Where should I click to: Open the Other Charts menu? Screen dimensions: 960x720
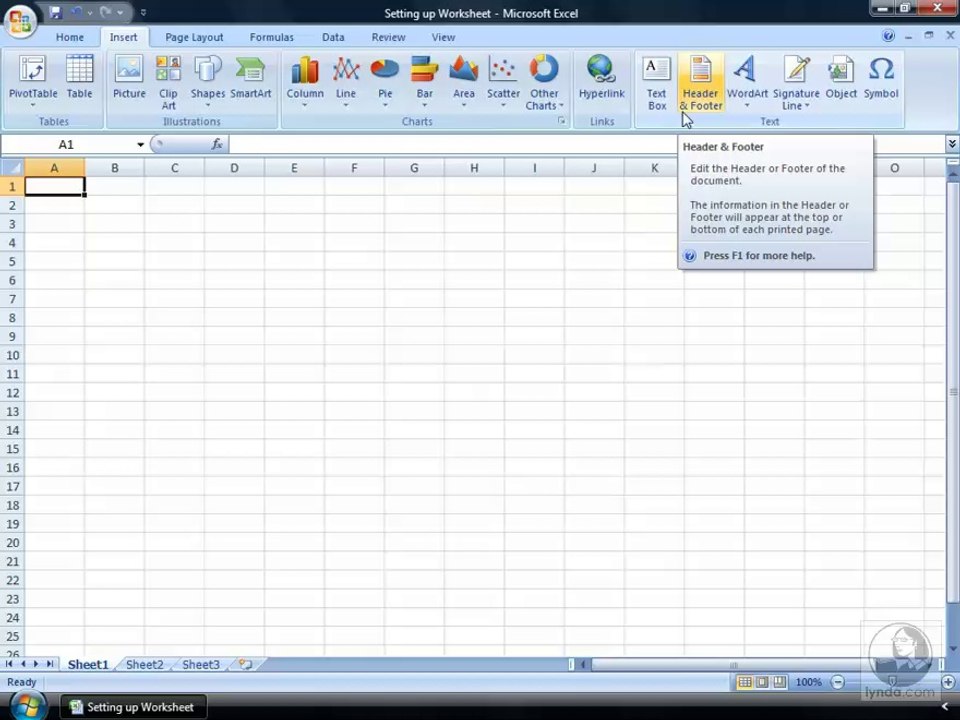tap(544, 83)
